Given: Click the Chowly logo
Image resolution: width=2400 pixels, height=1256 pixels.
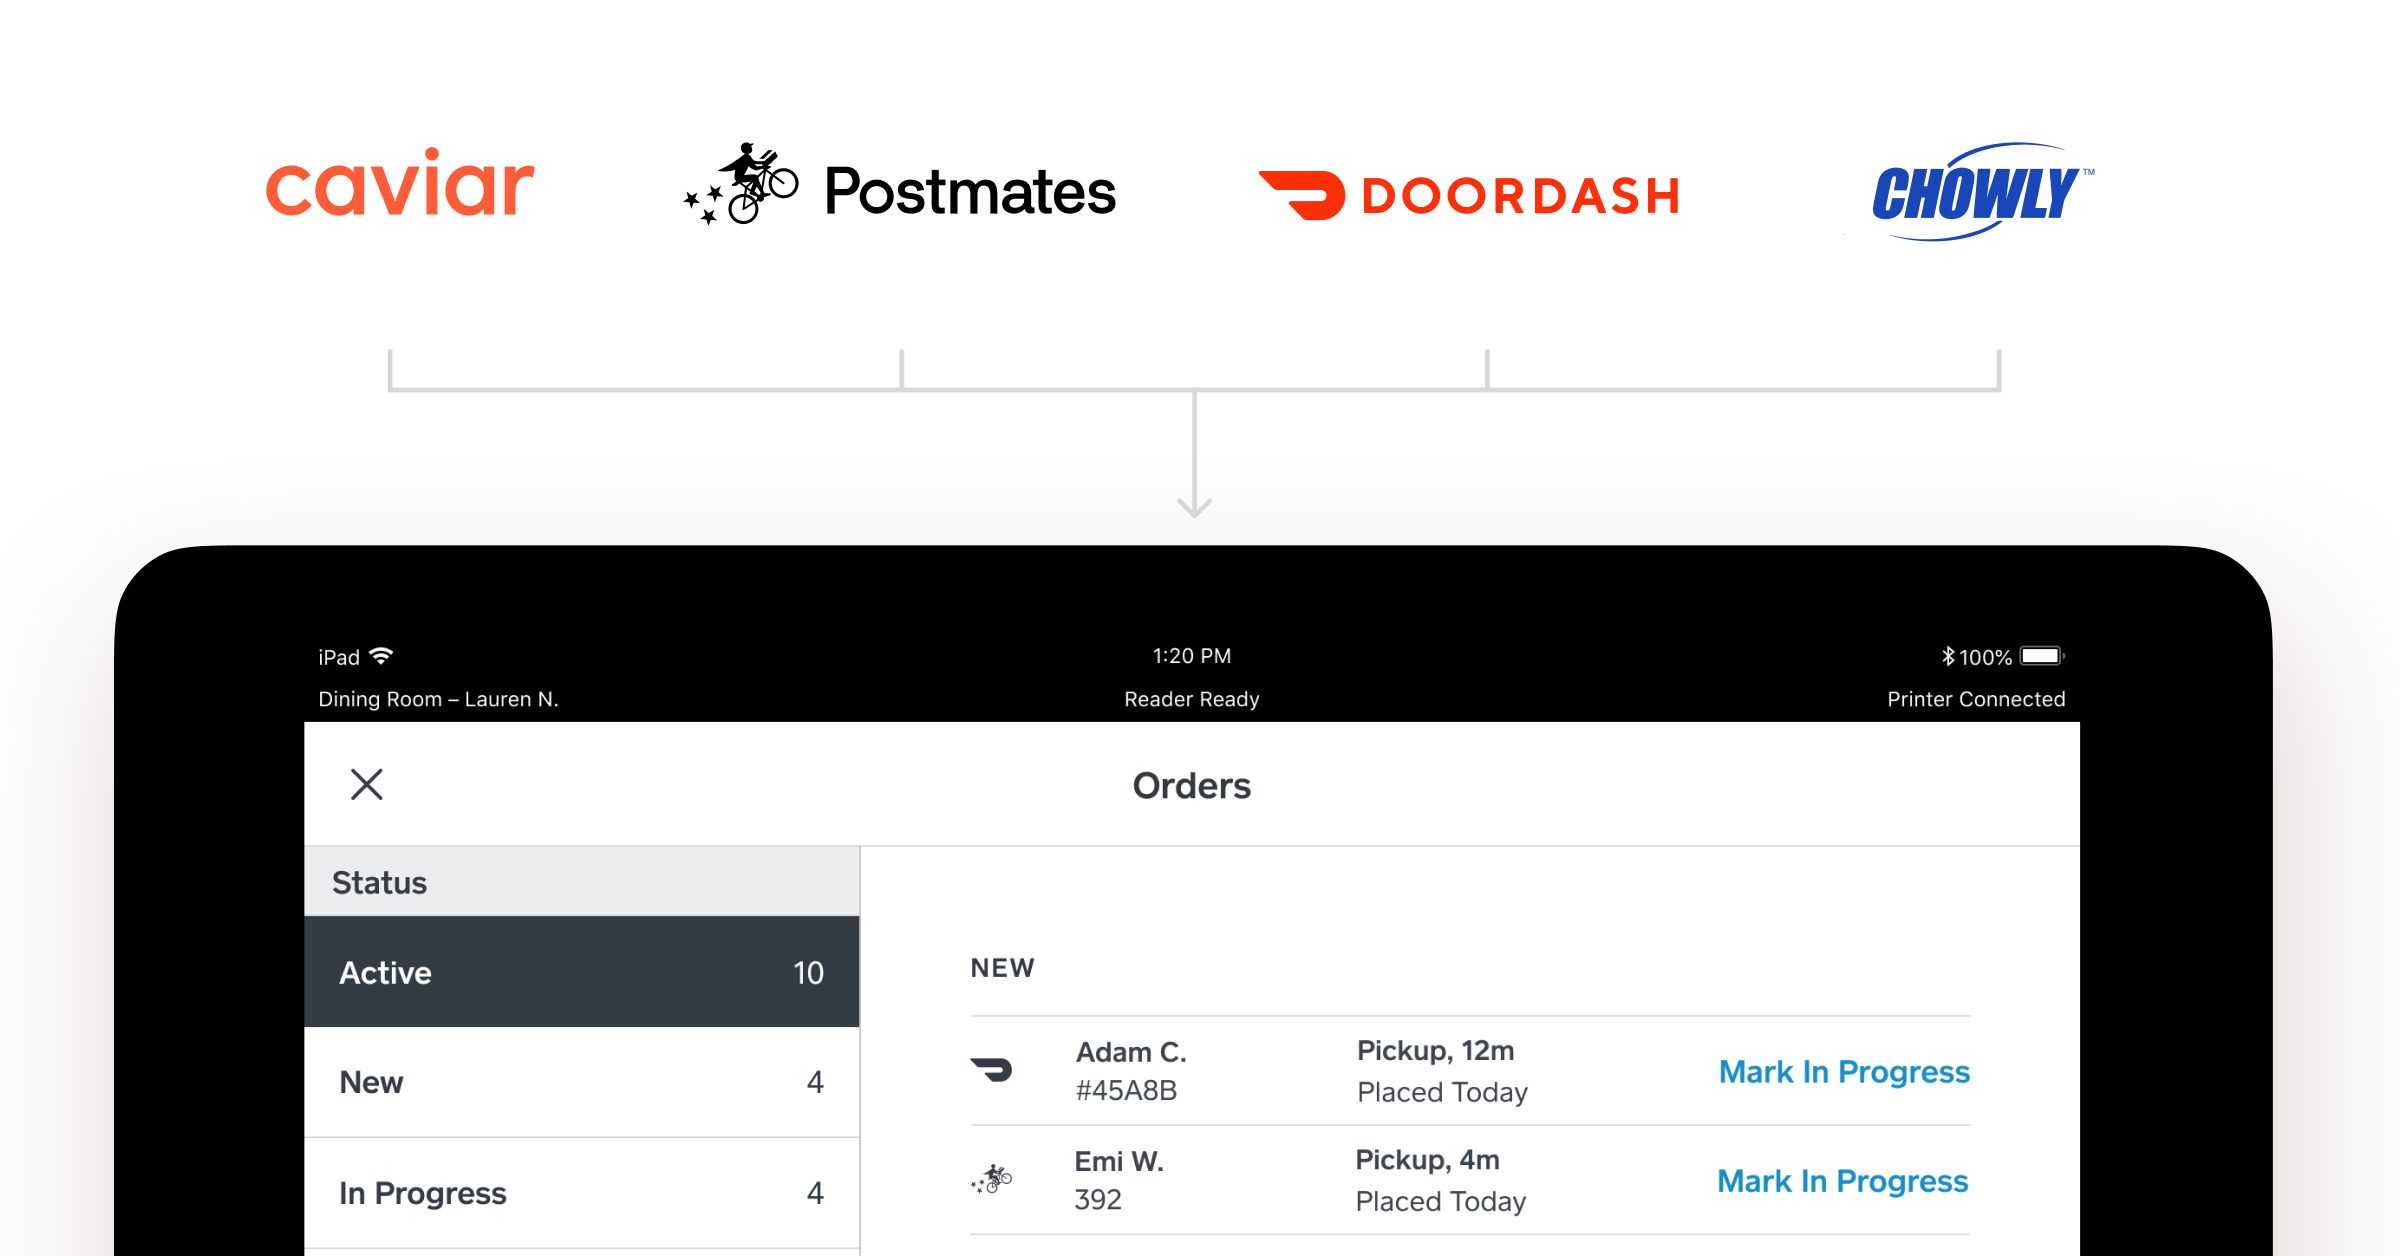Looking at the screenshot, I should 1980,192.
